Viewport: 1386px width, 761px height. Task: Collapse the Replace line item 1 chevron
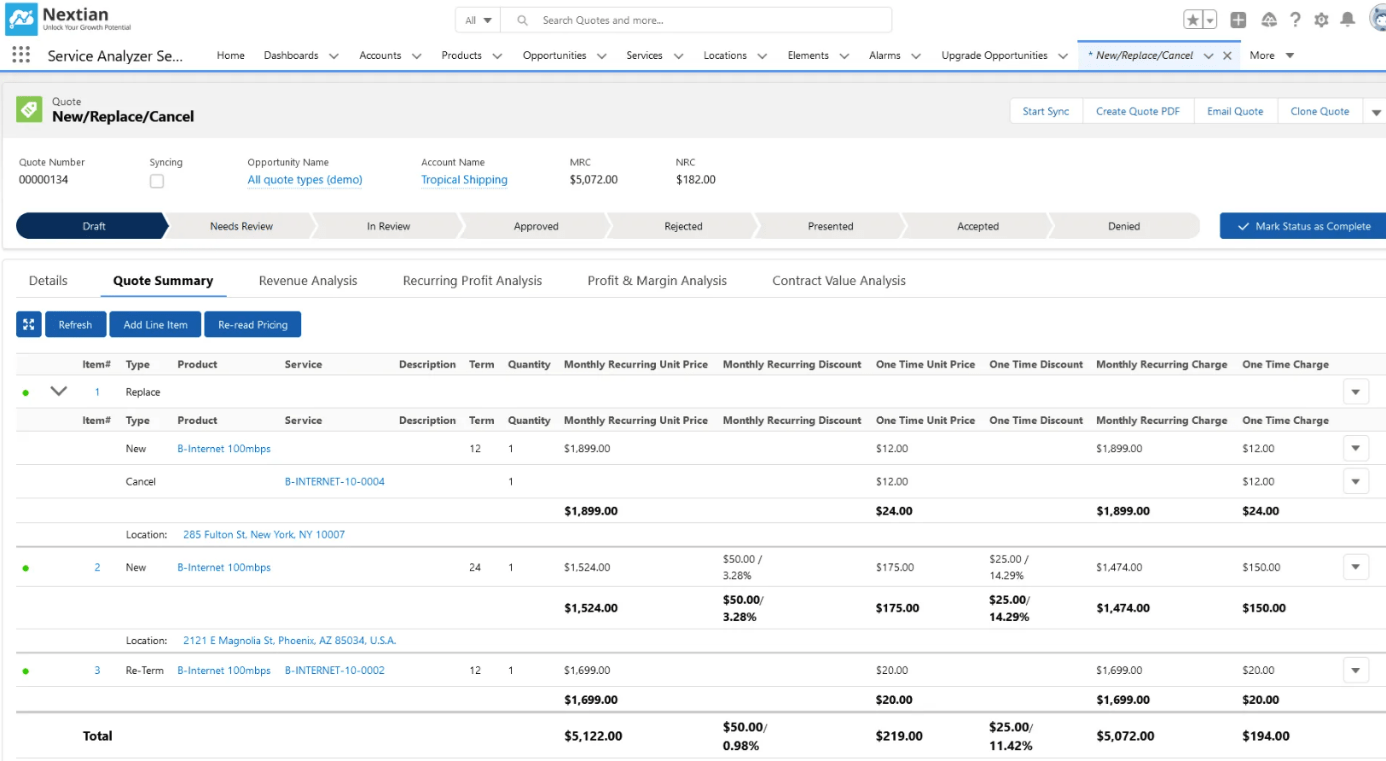click(x=59, y=392)
